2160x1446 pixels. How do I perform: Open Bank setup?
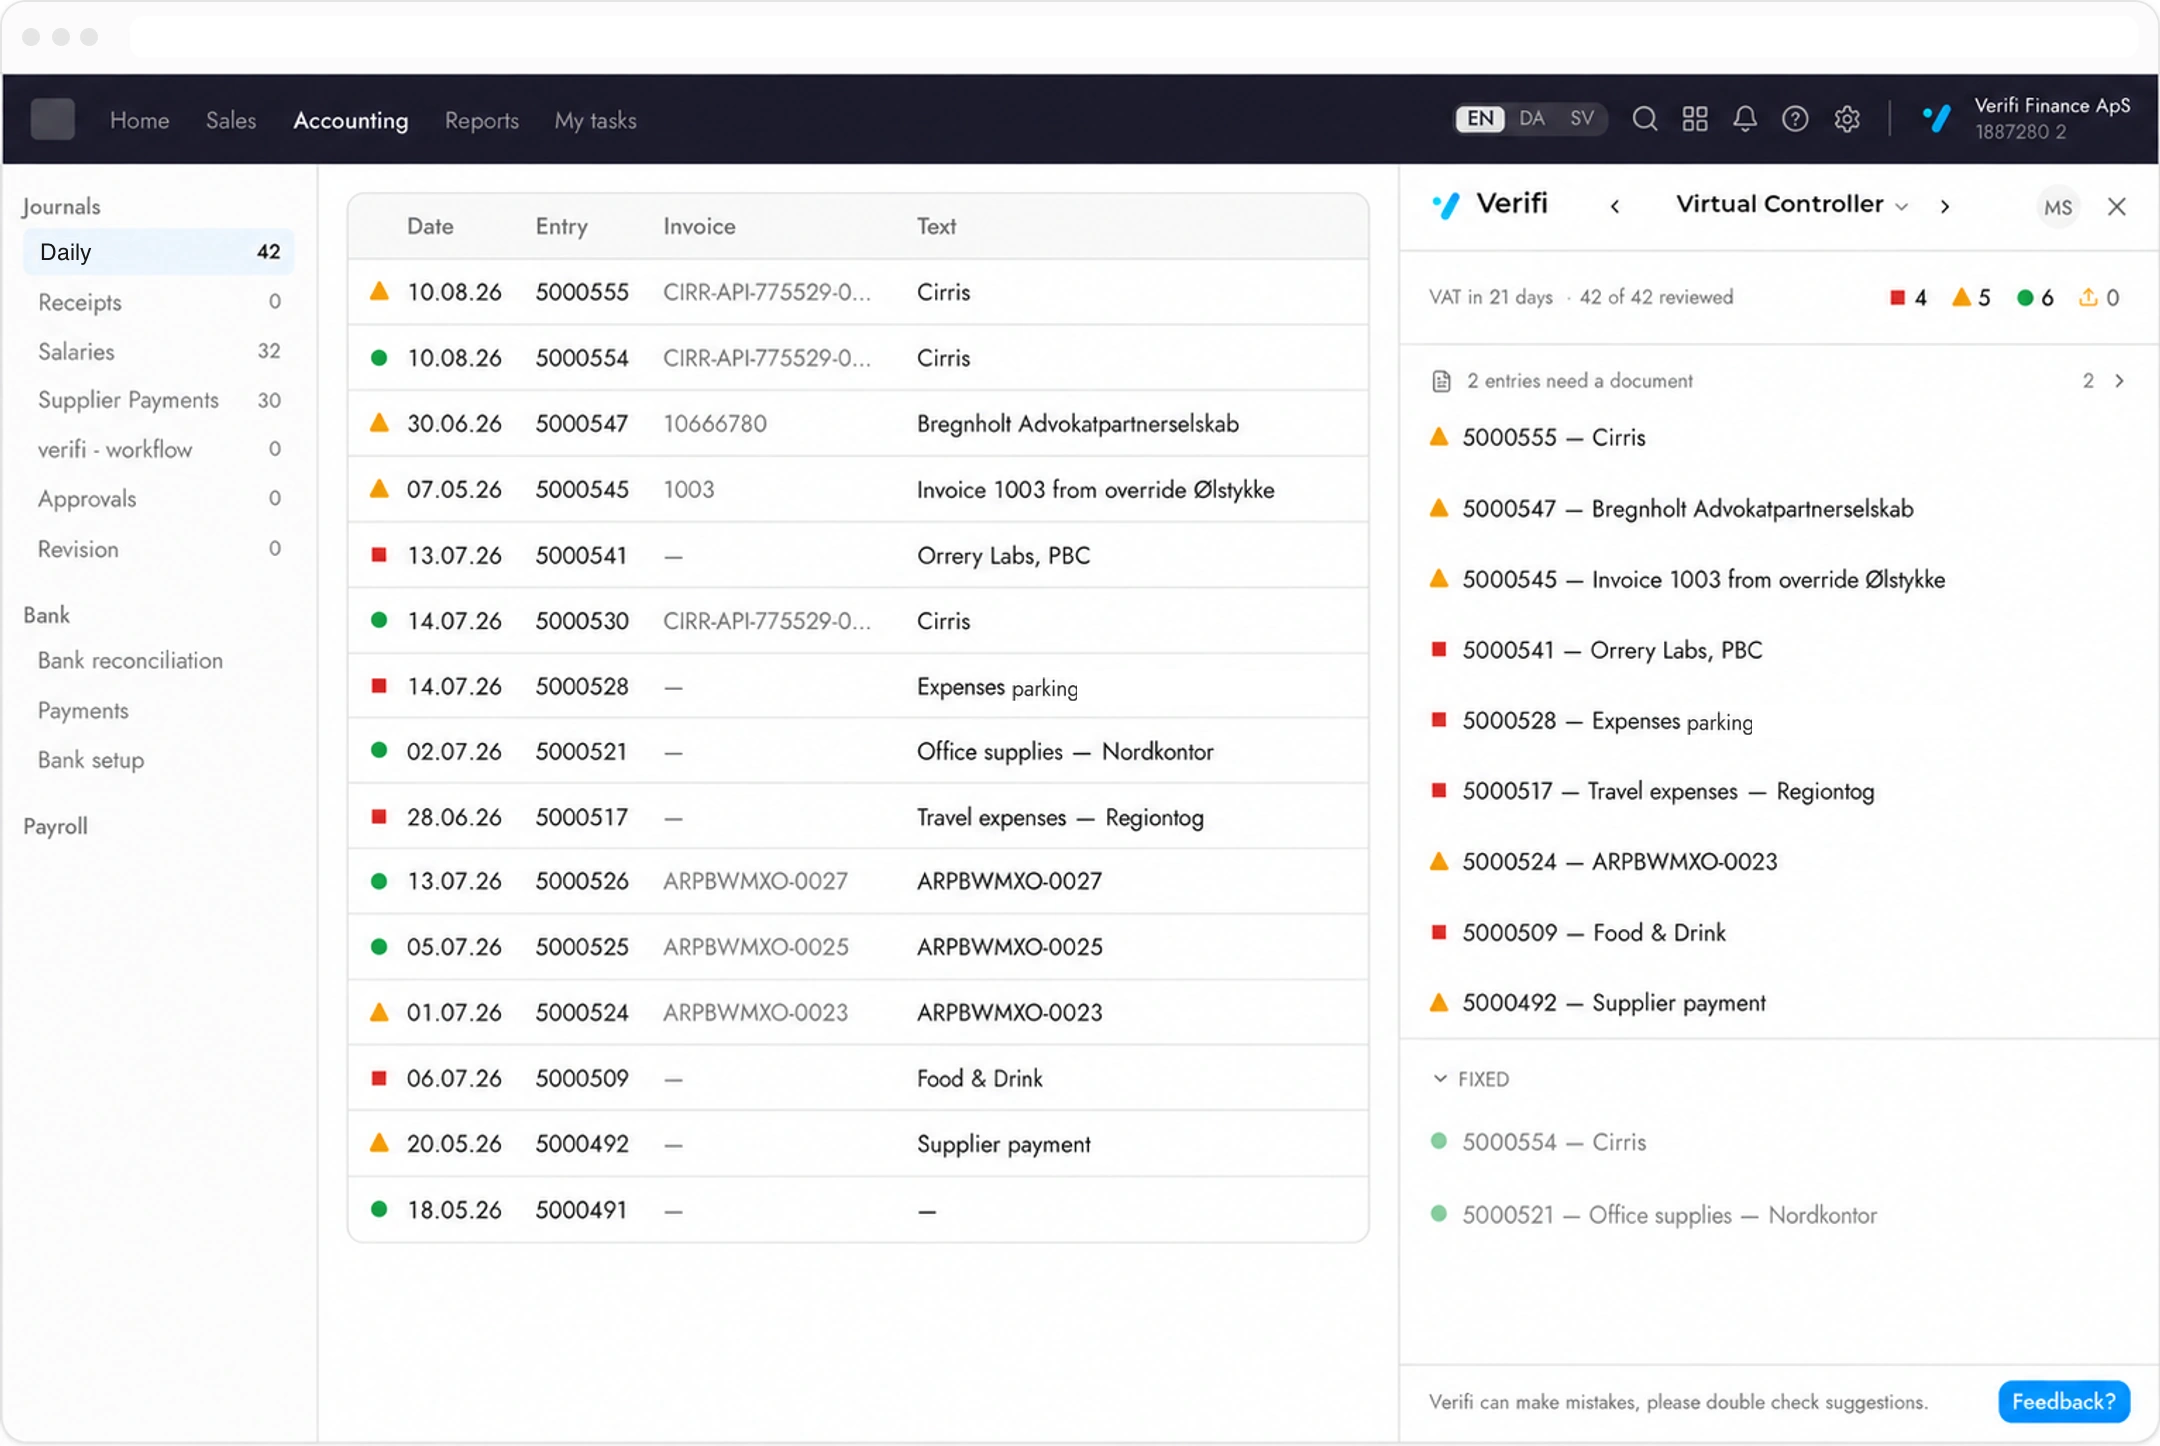pos(91,760)
